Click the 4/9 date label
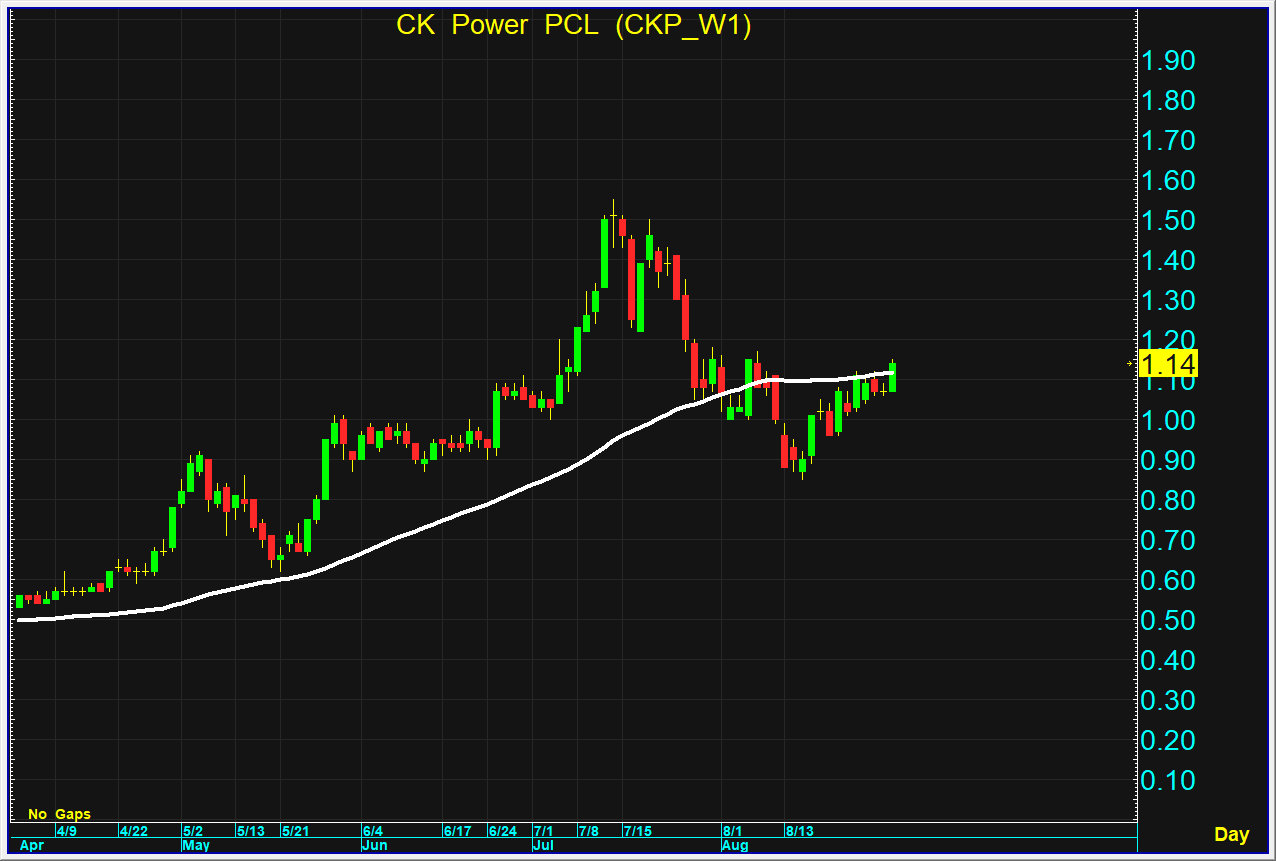This screenshot has height=861, width=1276. coord(67,831)
